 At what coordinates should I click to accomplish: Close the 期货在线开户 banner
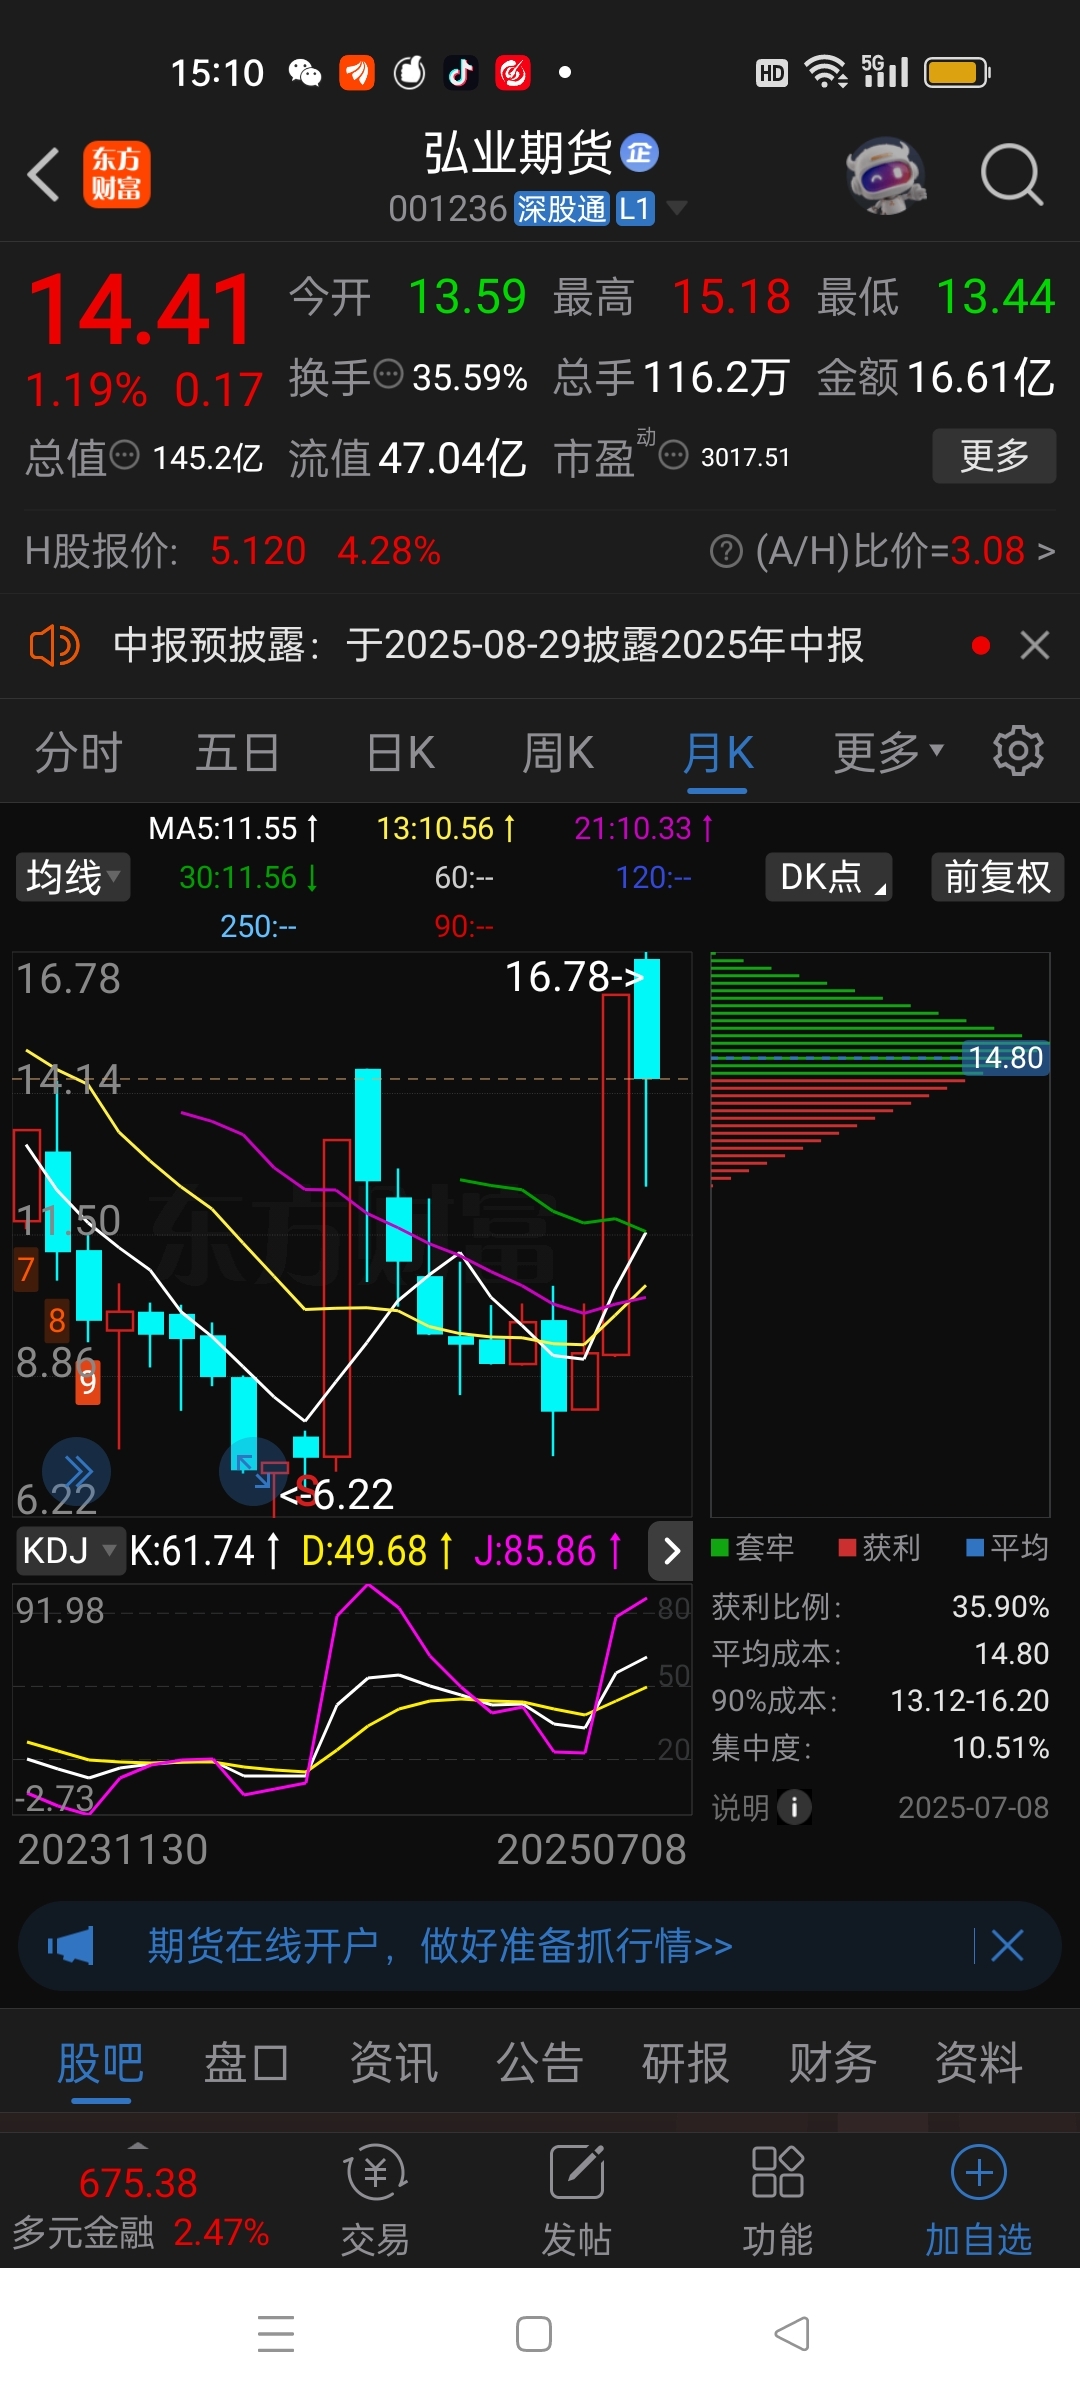[1007, 1946]
